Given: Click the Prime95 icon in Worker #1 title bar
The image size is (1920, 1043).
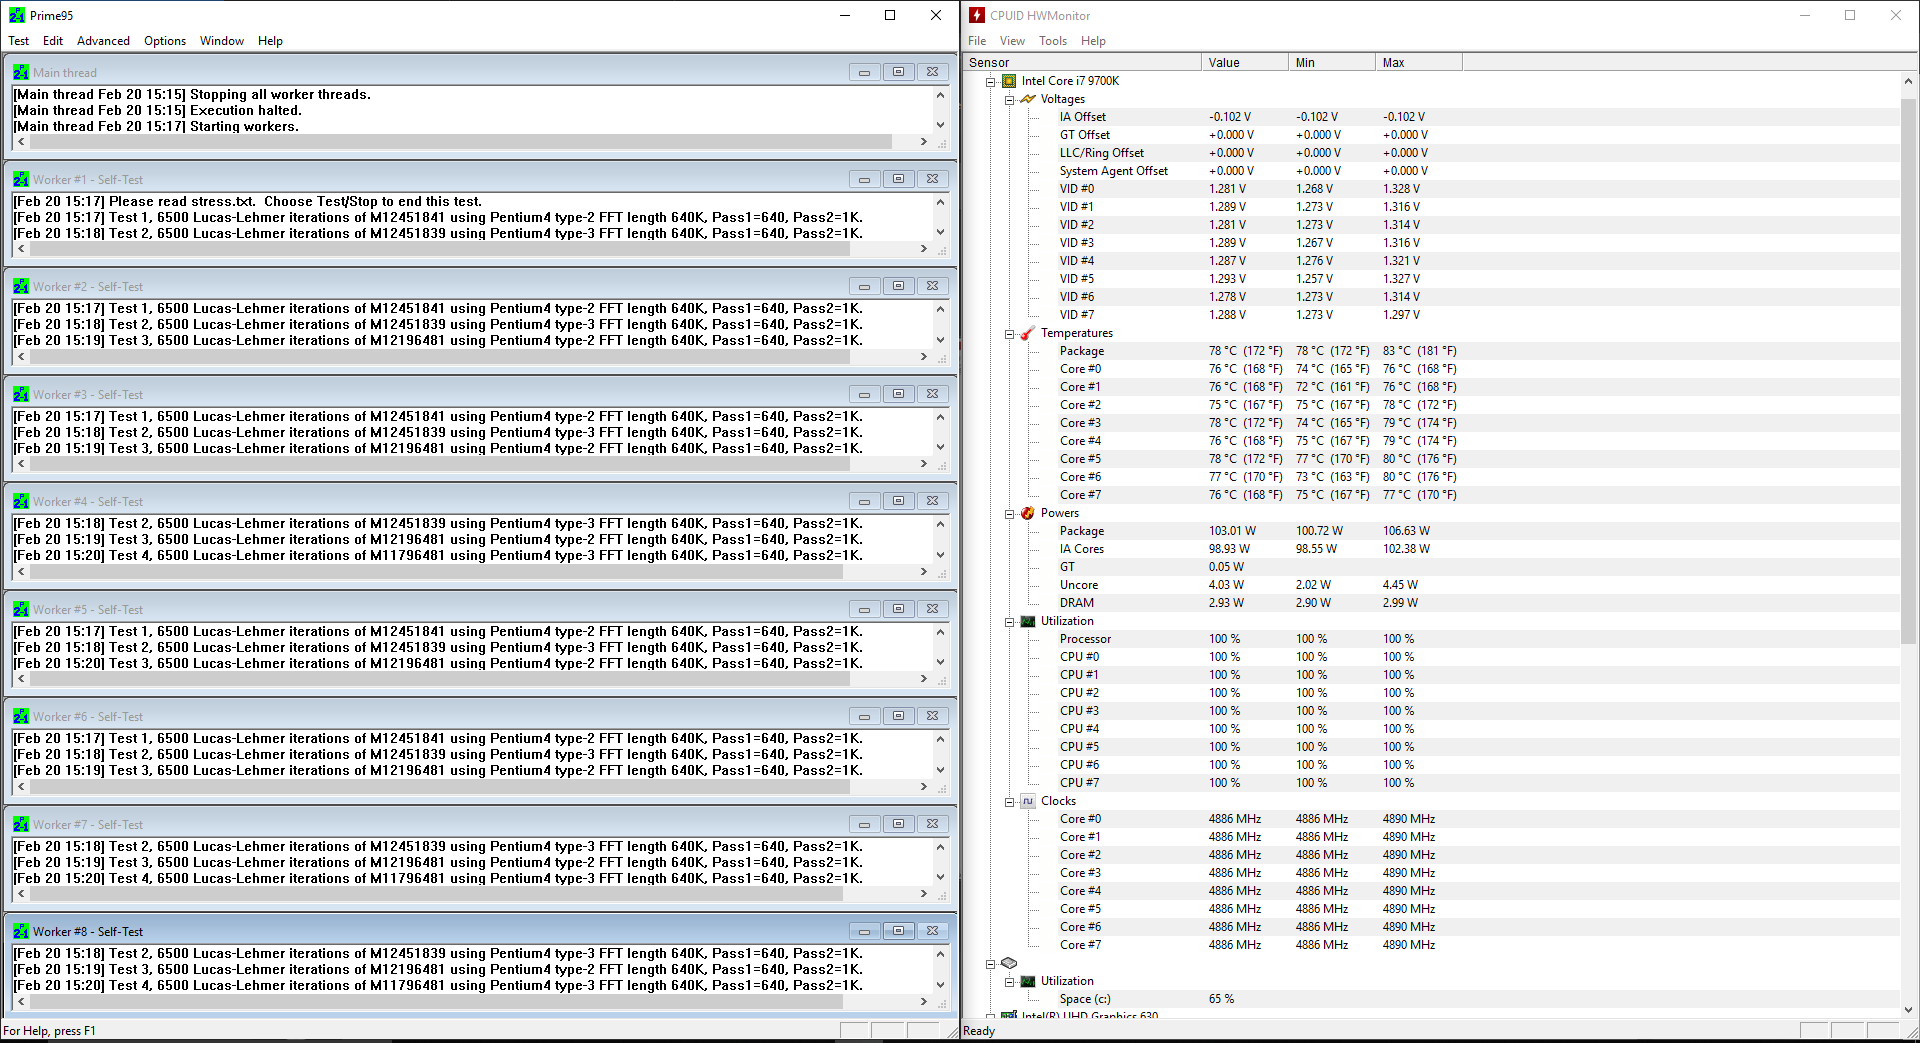Looking at the screenshot, I should 21,180.
